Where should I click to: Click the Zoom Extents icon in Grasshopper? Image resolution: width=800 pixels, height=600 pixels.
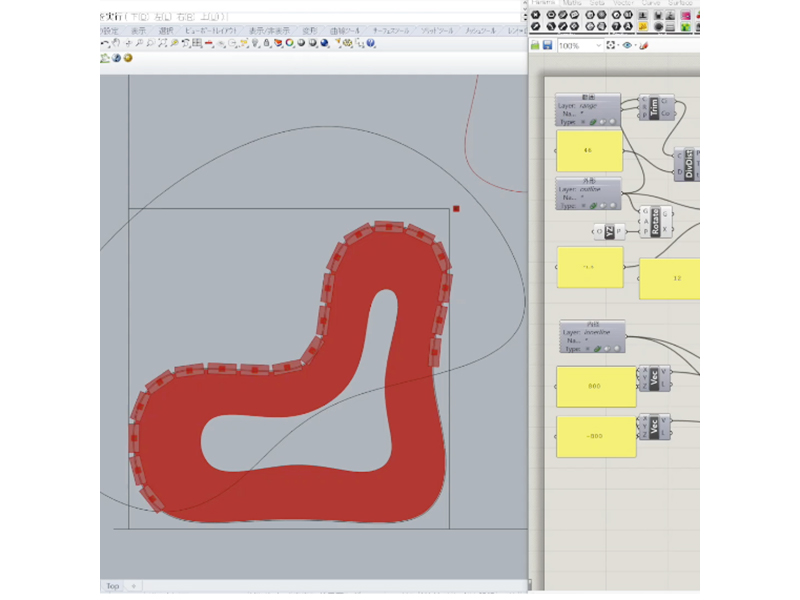tap(613, 46)
